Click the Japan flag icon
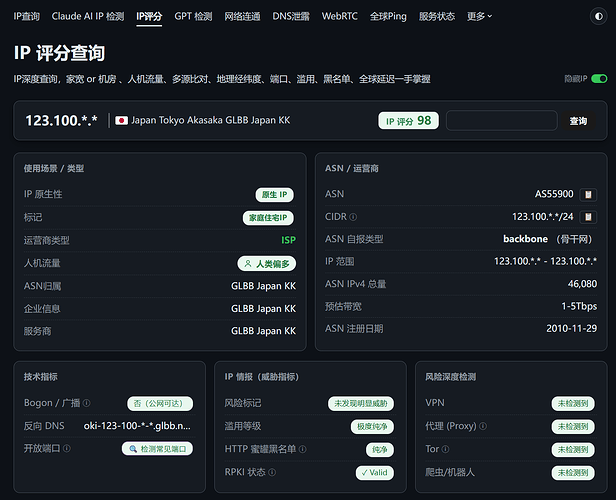 121,120
